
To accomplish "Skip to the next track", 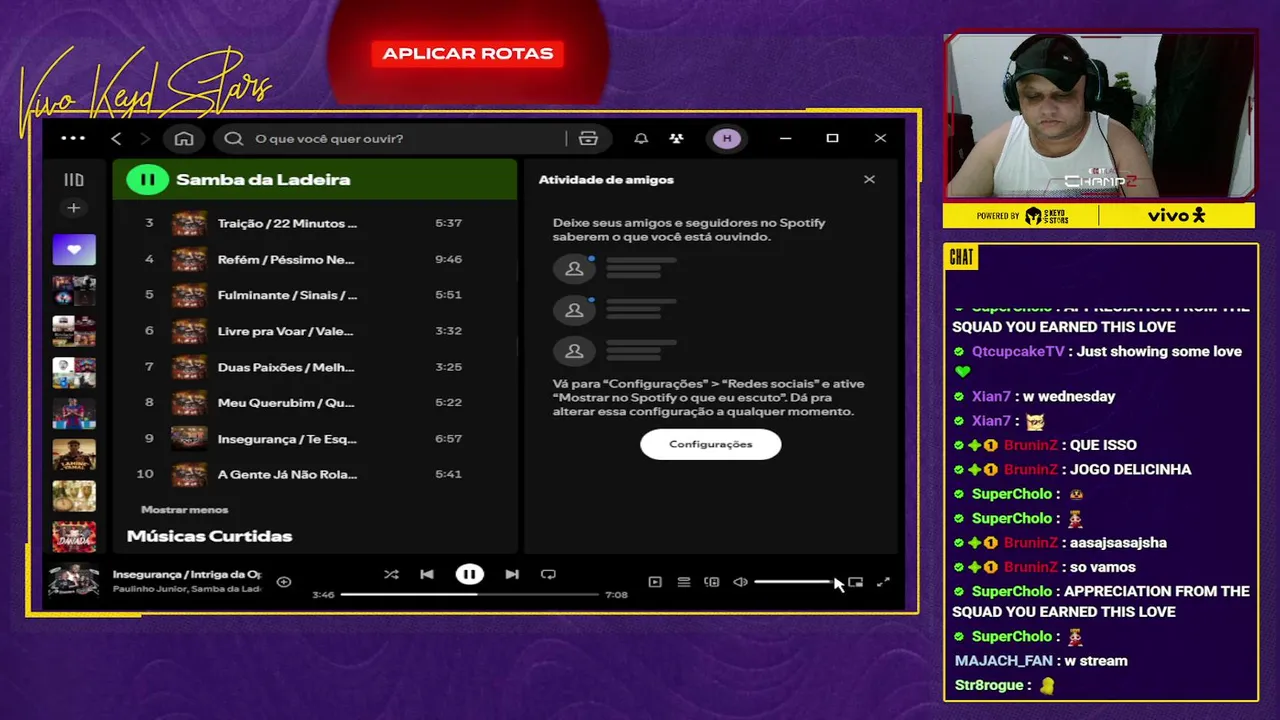I will 512,574.
